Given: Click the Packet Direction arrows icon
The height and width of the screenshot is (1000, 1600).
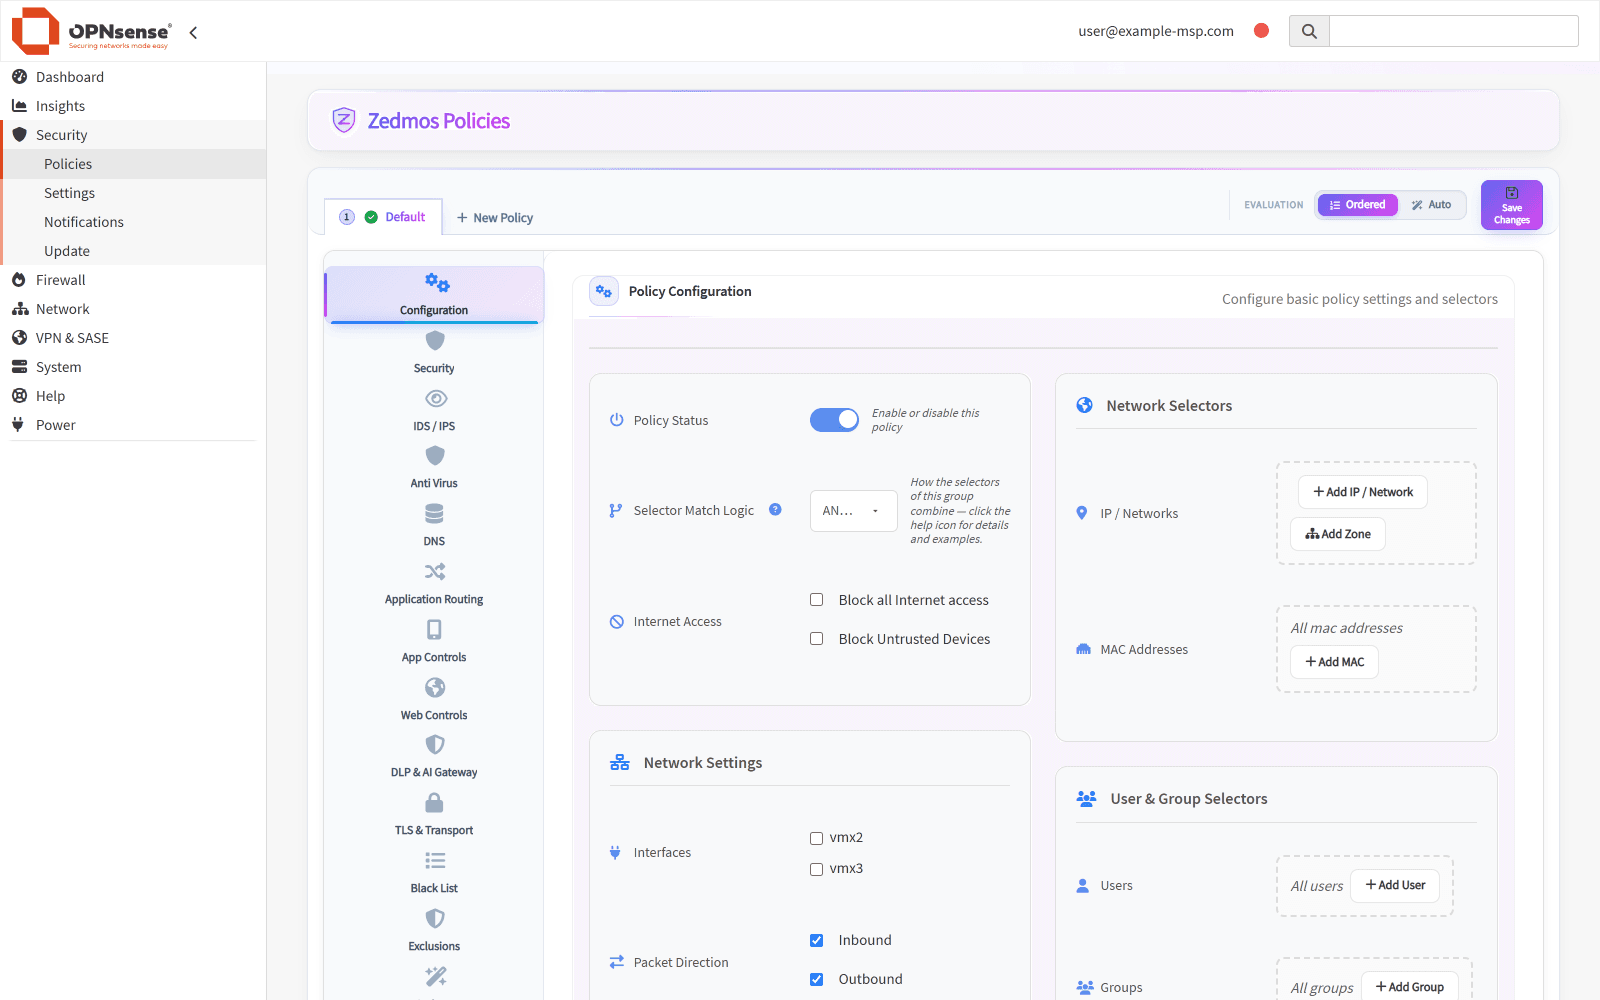Looking at the screenshot, I should [x=617, y=962].
